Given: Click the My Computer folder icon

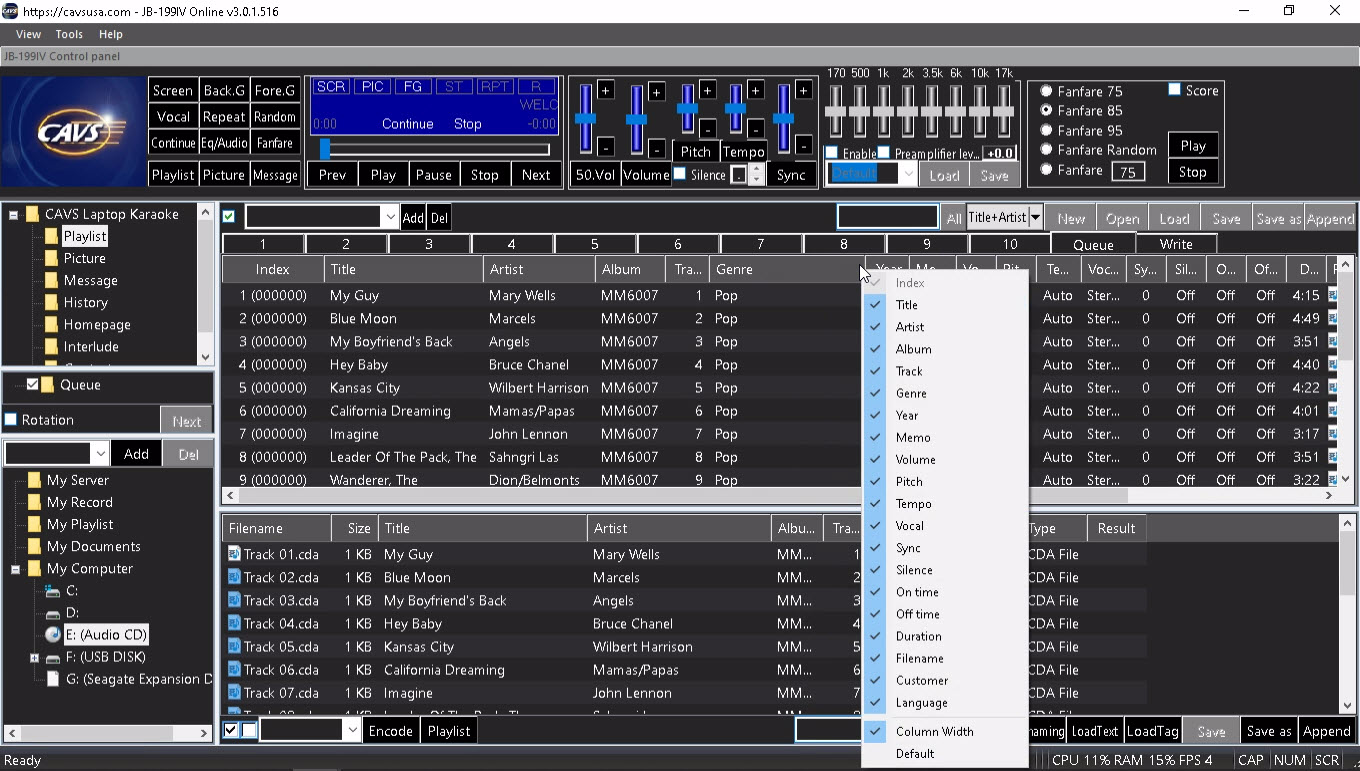Looking at the screenshot, I should coord(34,568).
